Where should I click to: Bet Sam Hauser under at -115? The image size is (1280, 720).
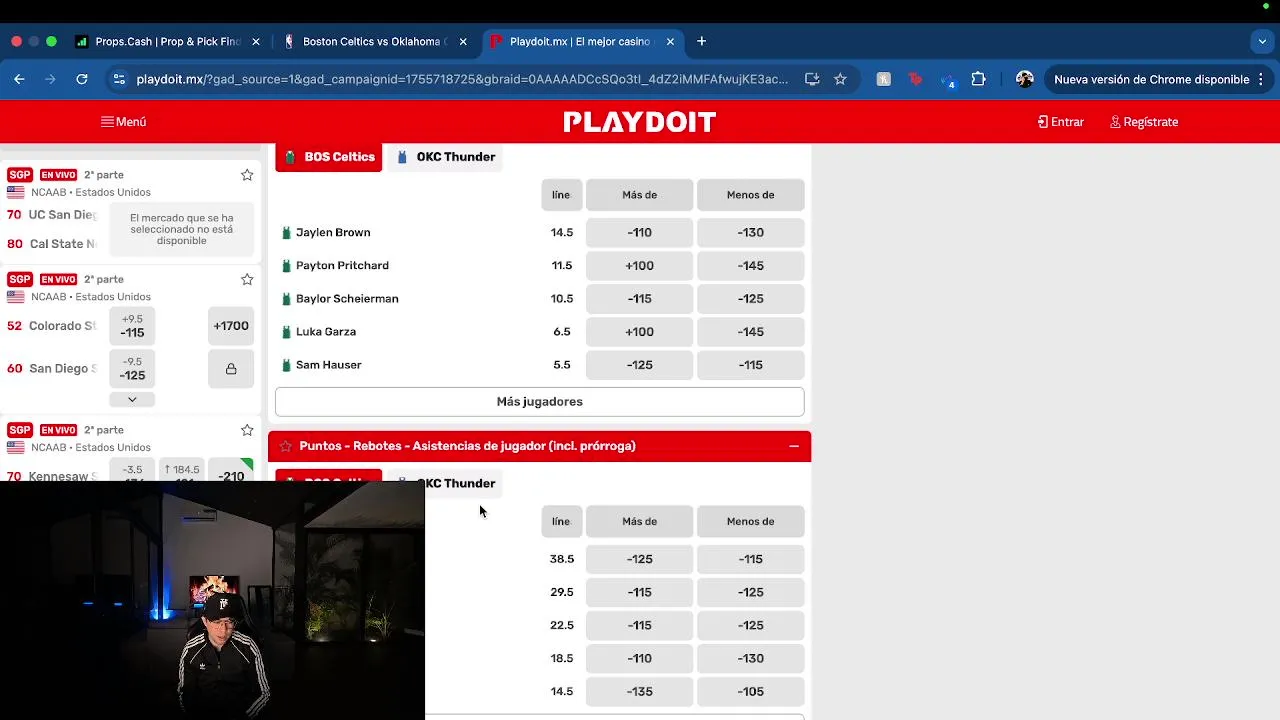750,364
